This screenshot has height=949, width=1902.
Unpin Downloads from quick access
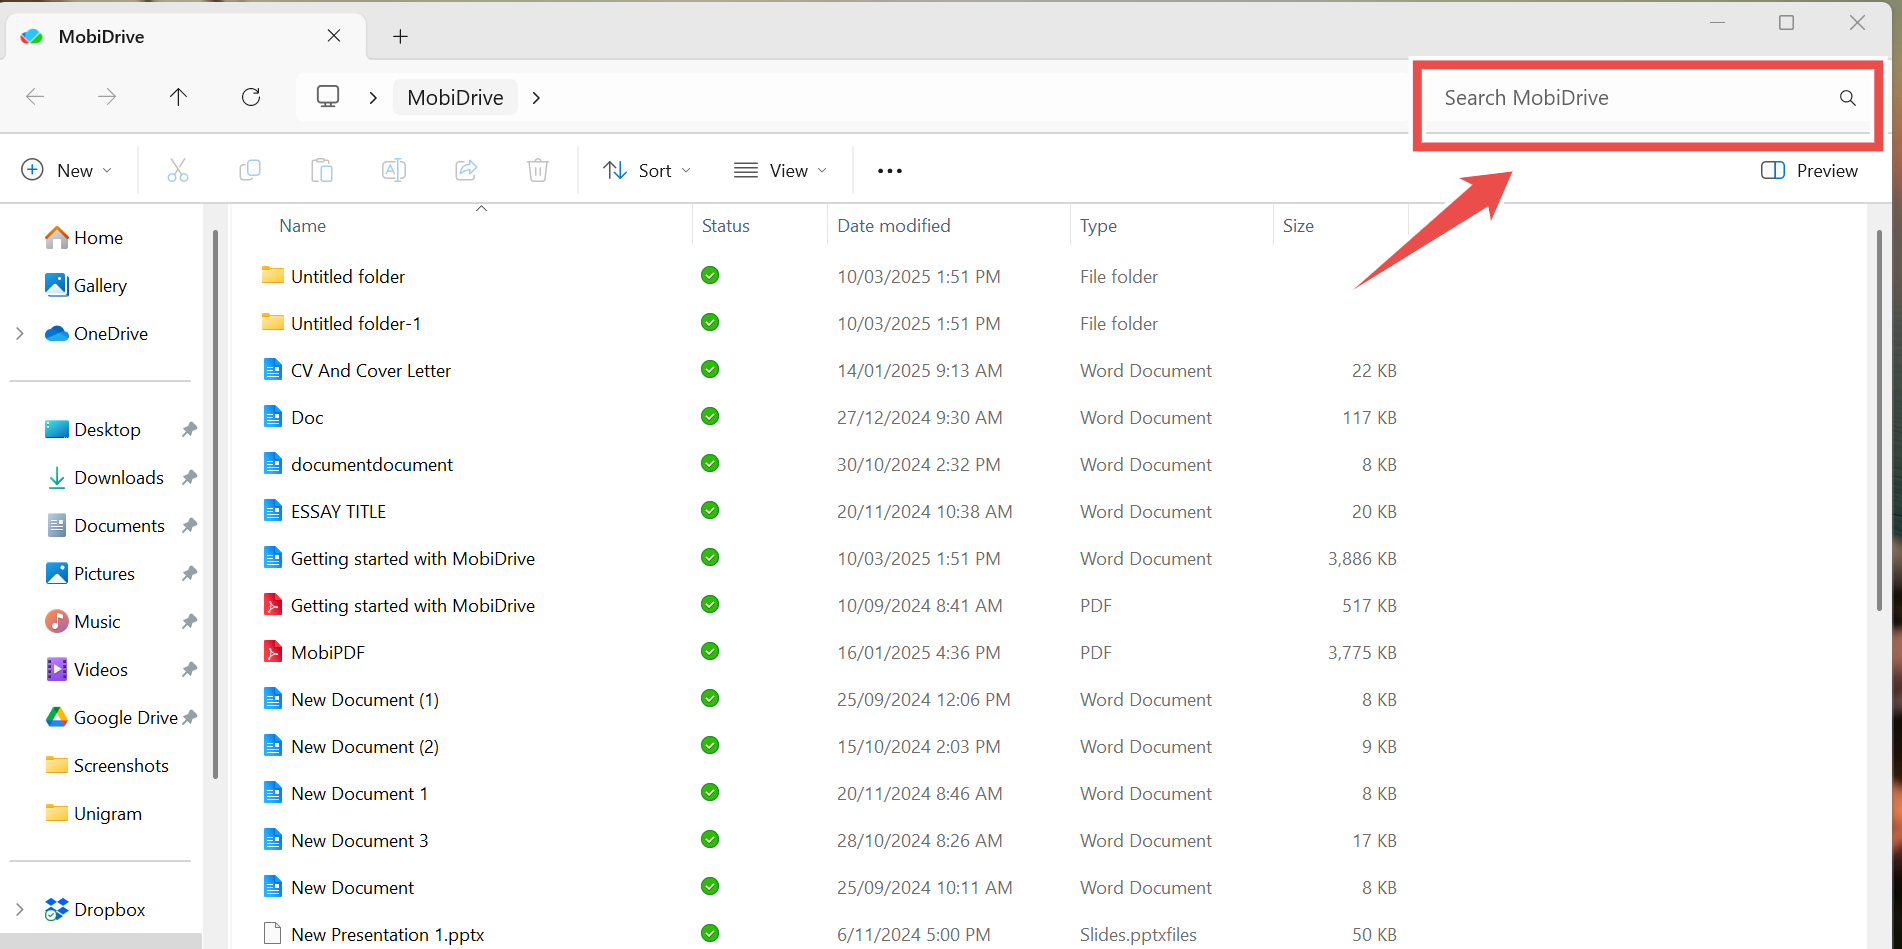[x=189, y=478]
